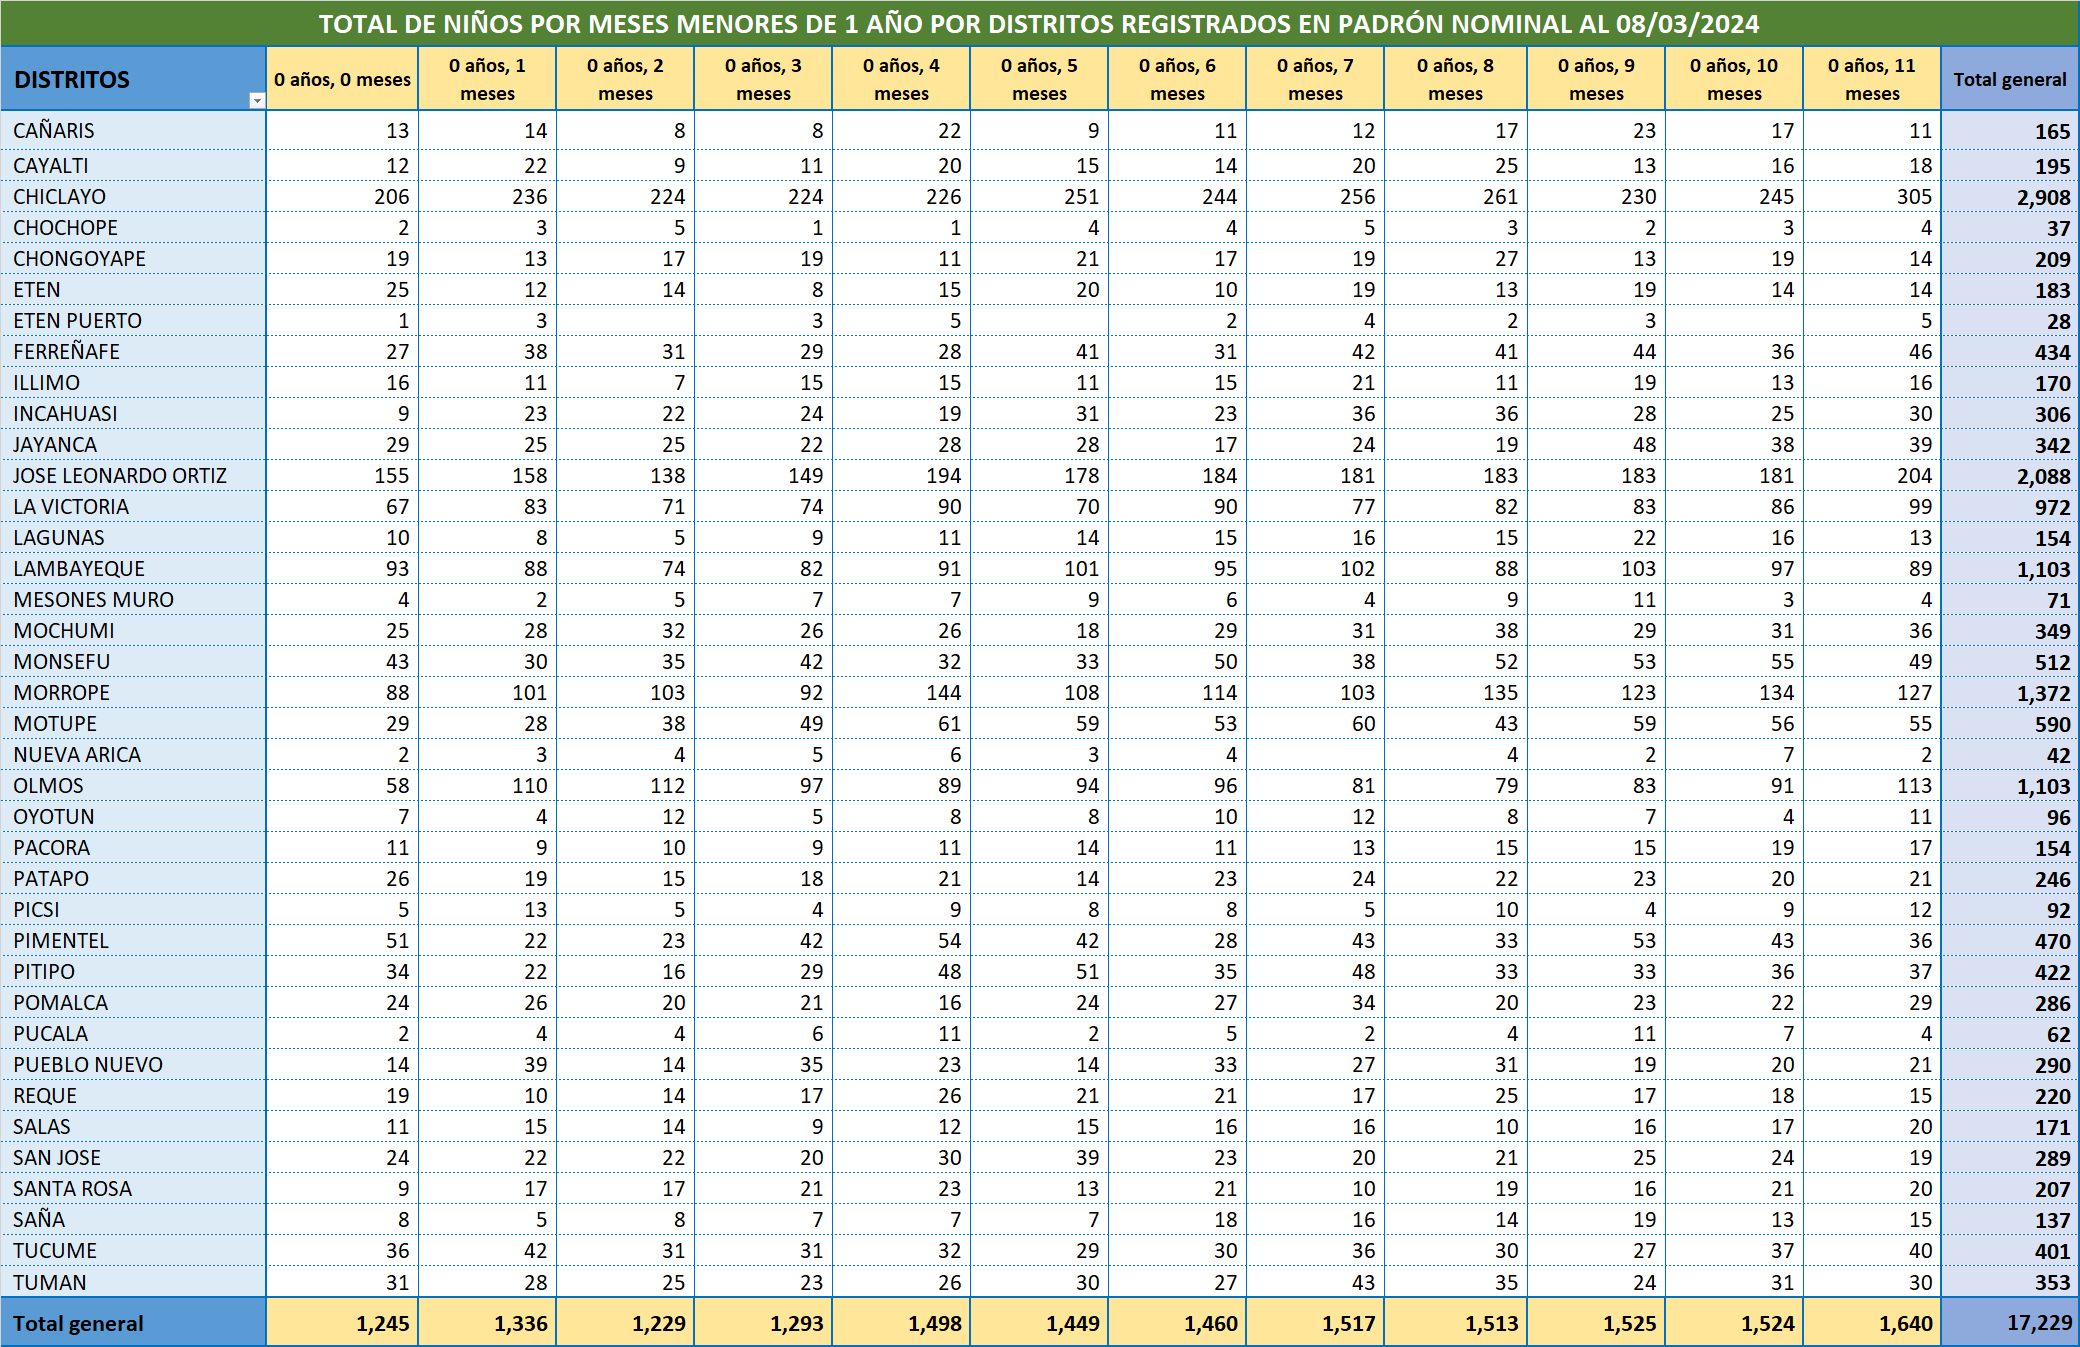Screen dimensions: 2080x1347
Task: Click the bottom total 1,245 cell
Action: 382,1323
